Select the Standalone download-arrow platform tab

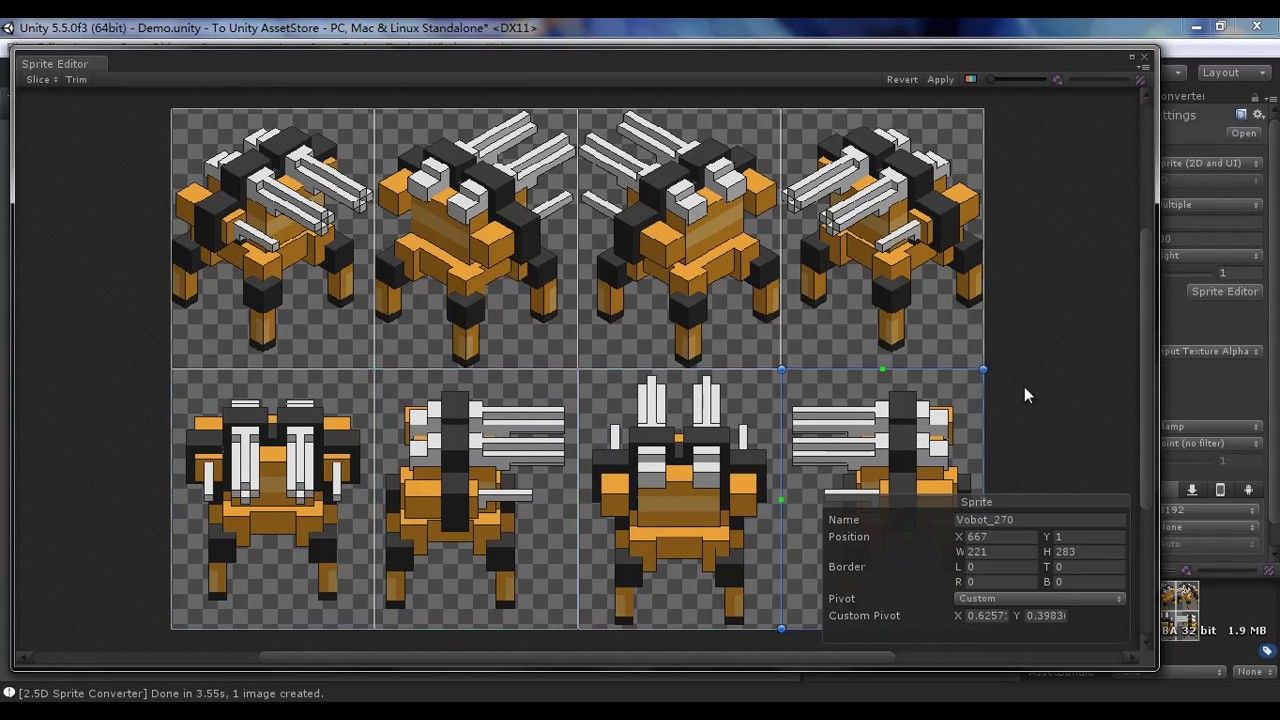coord(1192,490)
